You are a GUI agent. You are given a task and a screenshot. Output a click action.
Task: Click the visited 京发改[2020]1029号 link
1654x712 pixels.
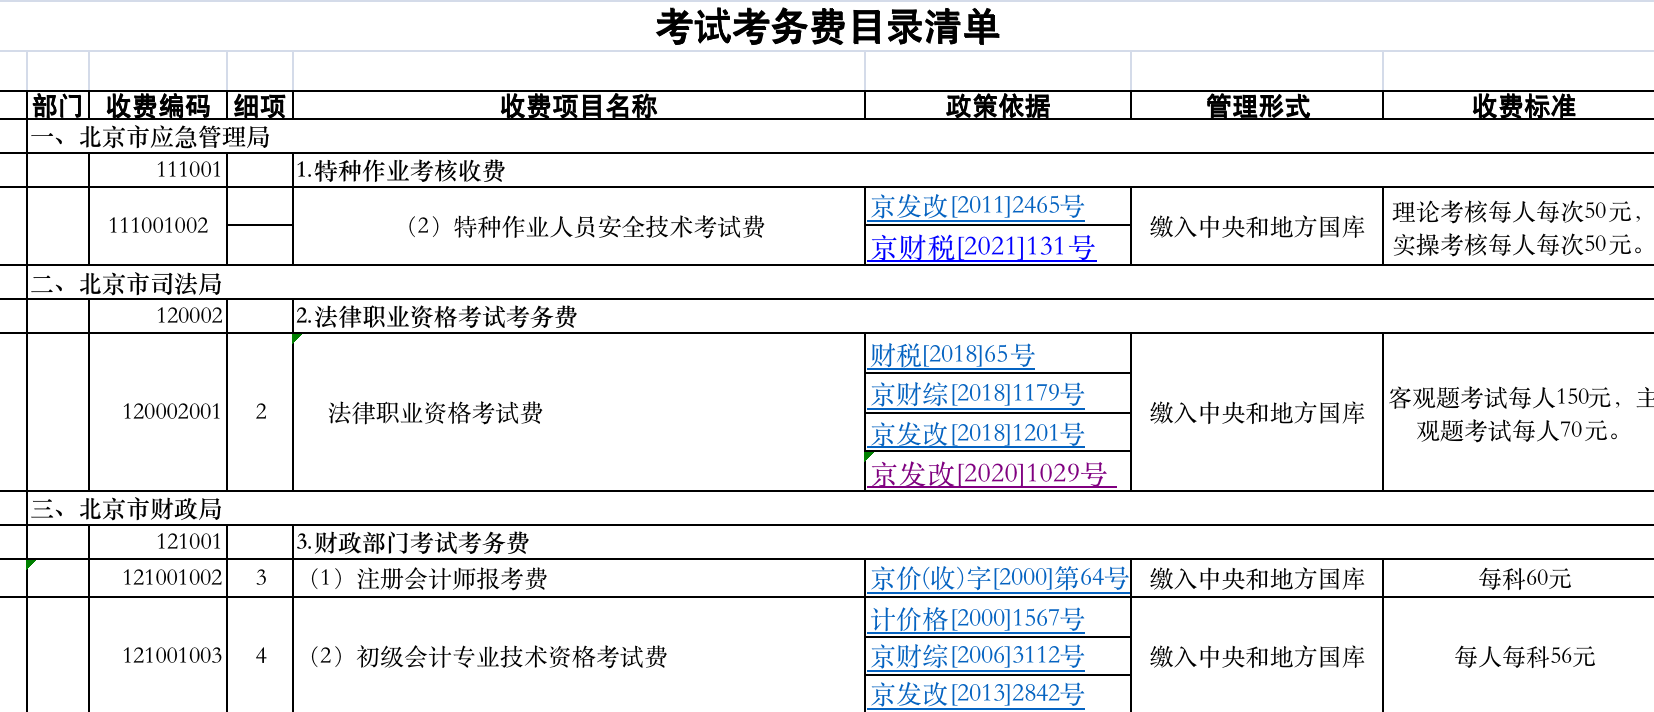coord(988,473)
